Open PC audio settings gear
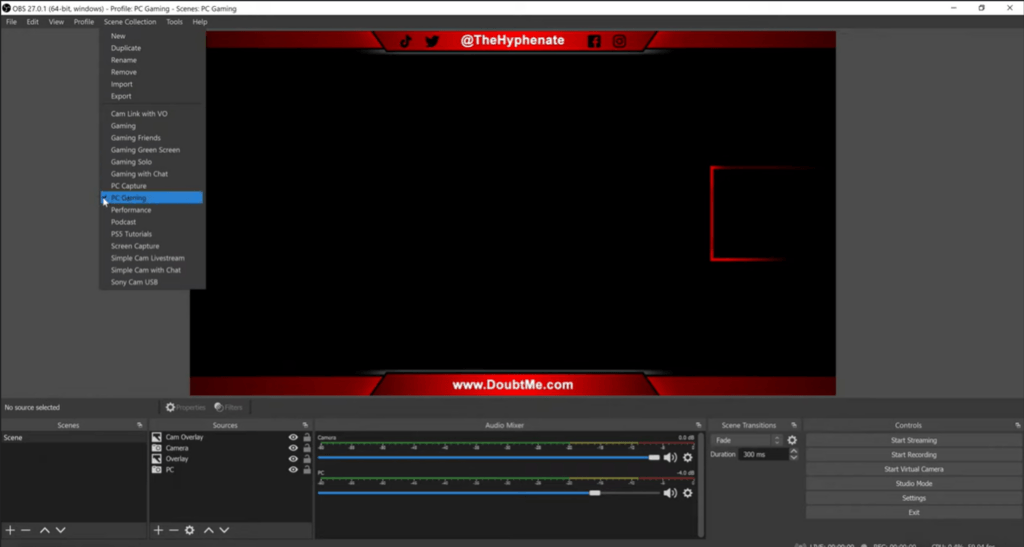Screen dimensions: 1024x547 688,493
